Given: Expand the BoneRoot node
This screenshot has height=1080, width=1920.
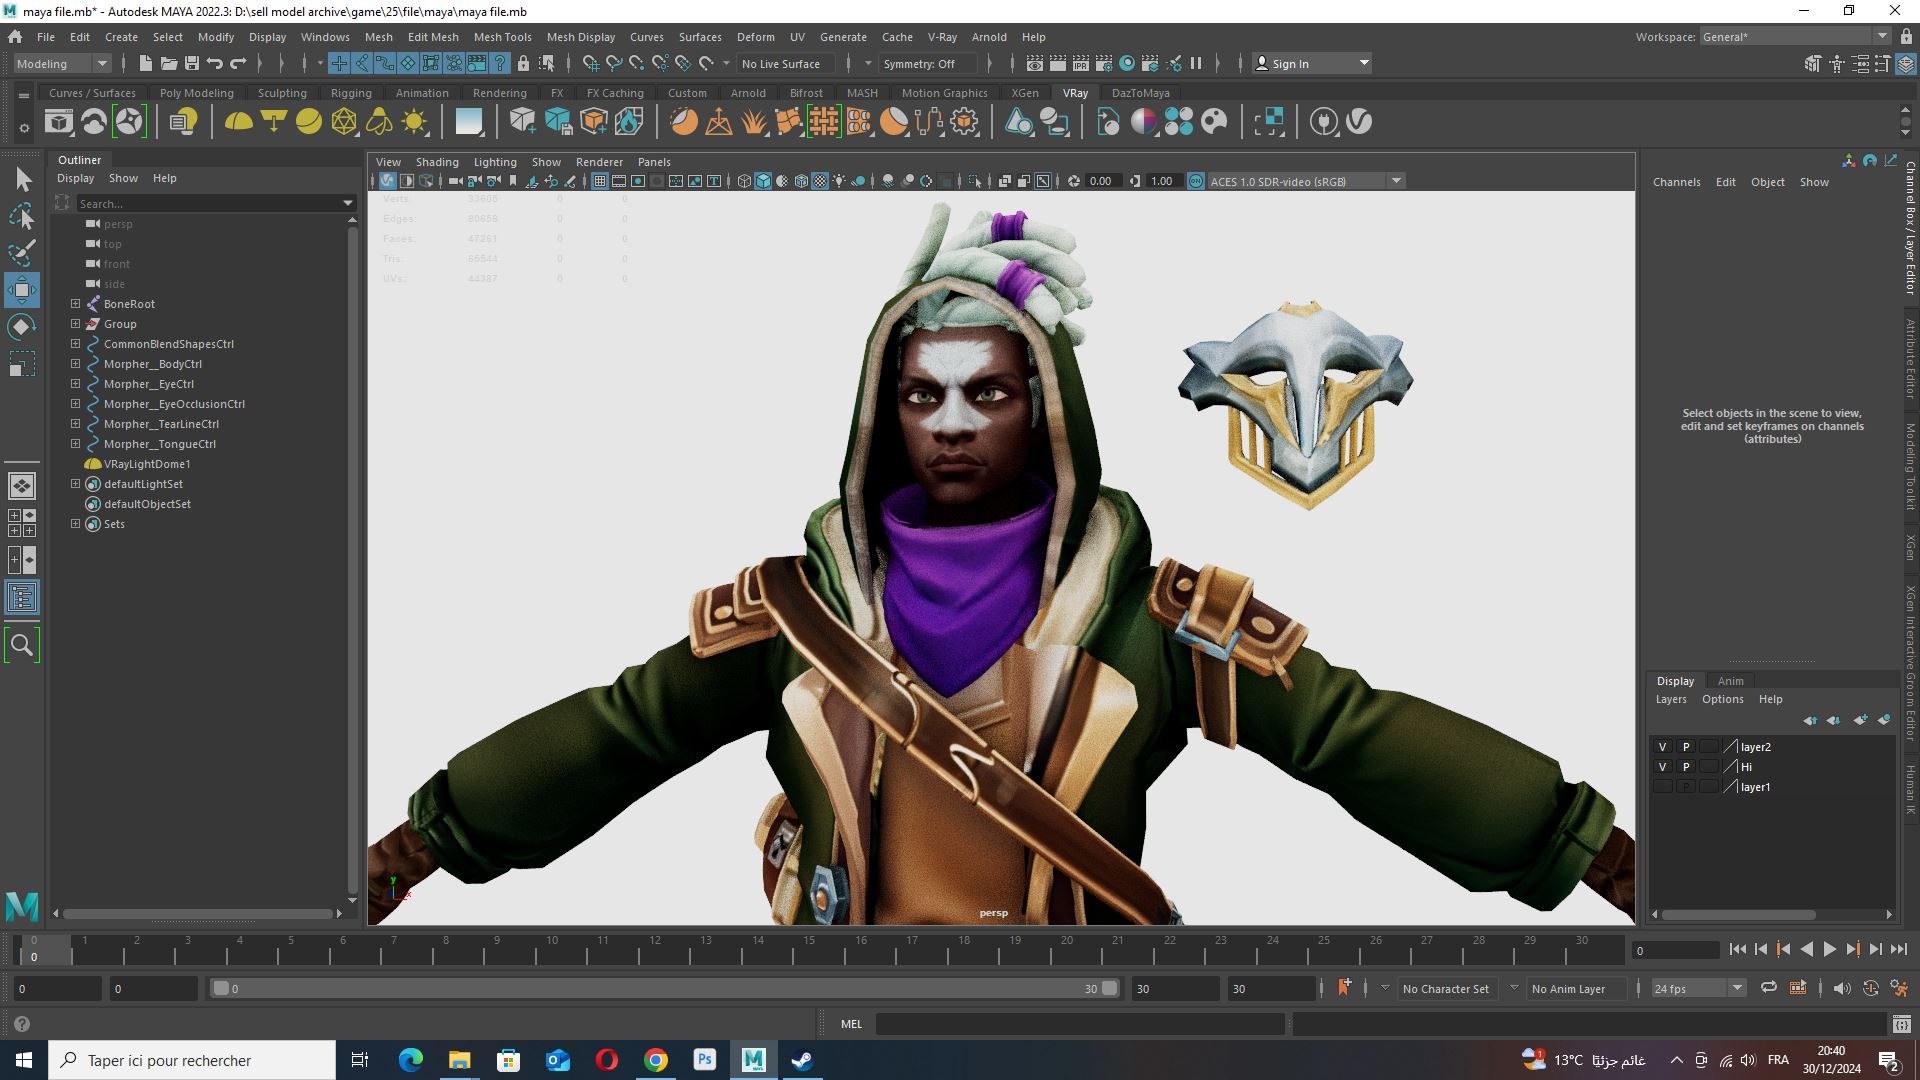Looking at the screenshot, I should tap(75, 304).
